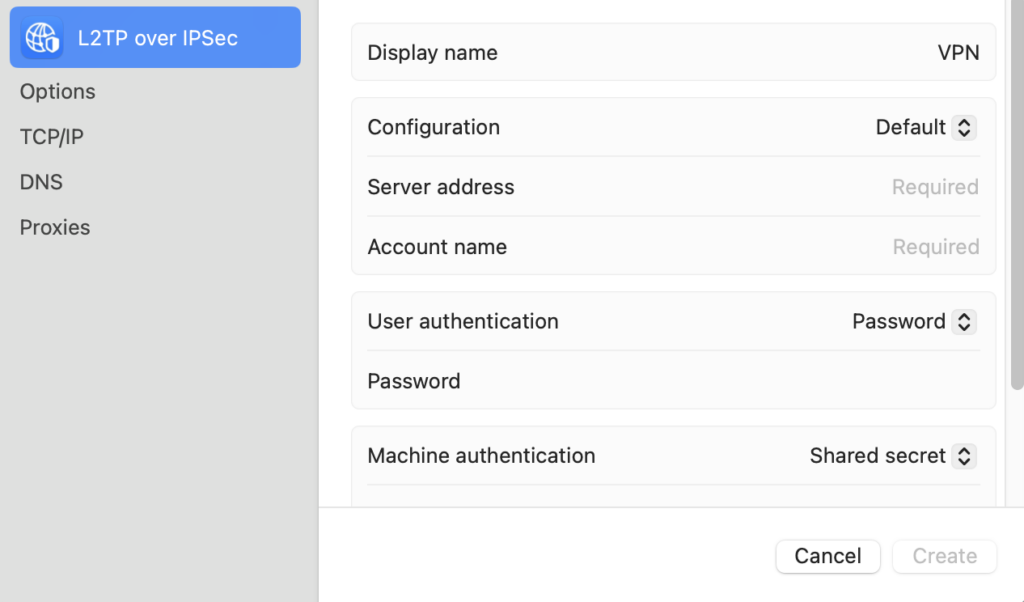This screenshot has height=602, width=1024.
Task: Click the Machine authentication label
Action: 481,456
